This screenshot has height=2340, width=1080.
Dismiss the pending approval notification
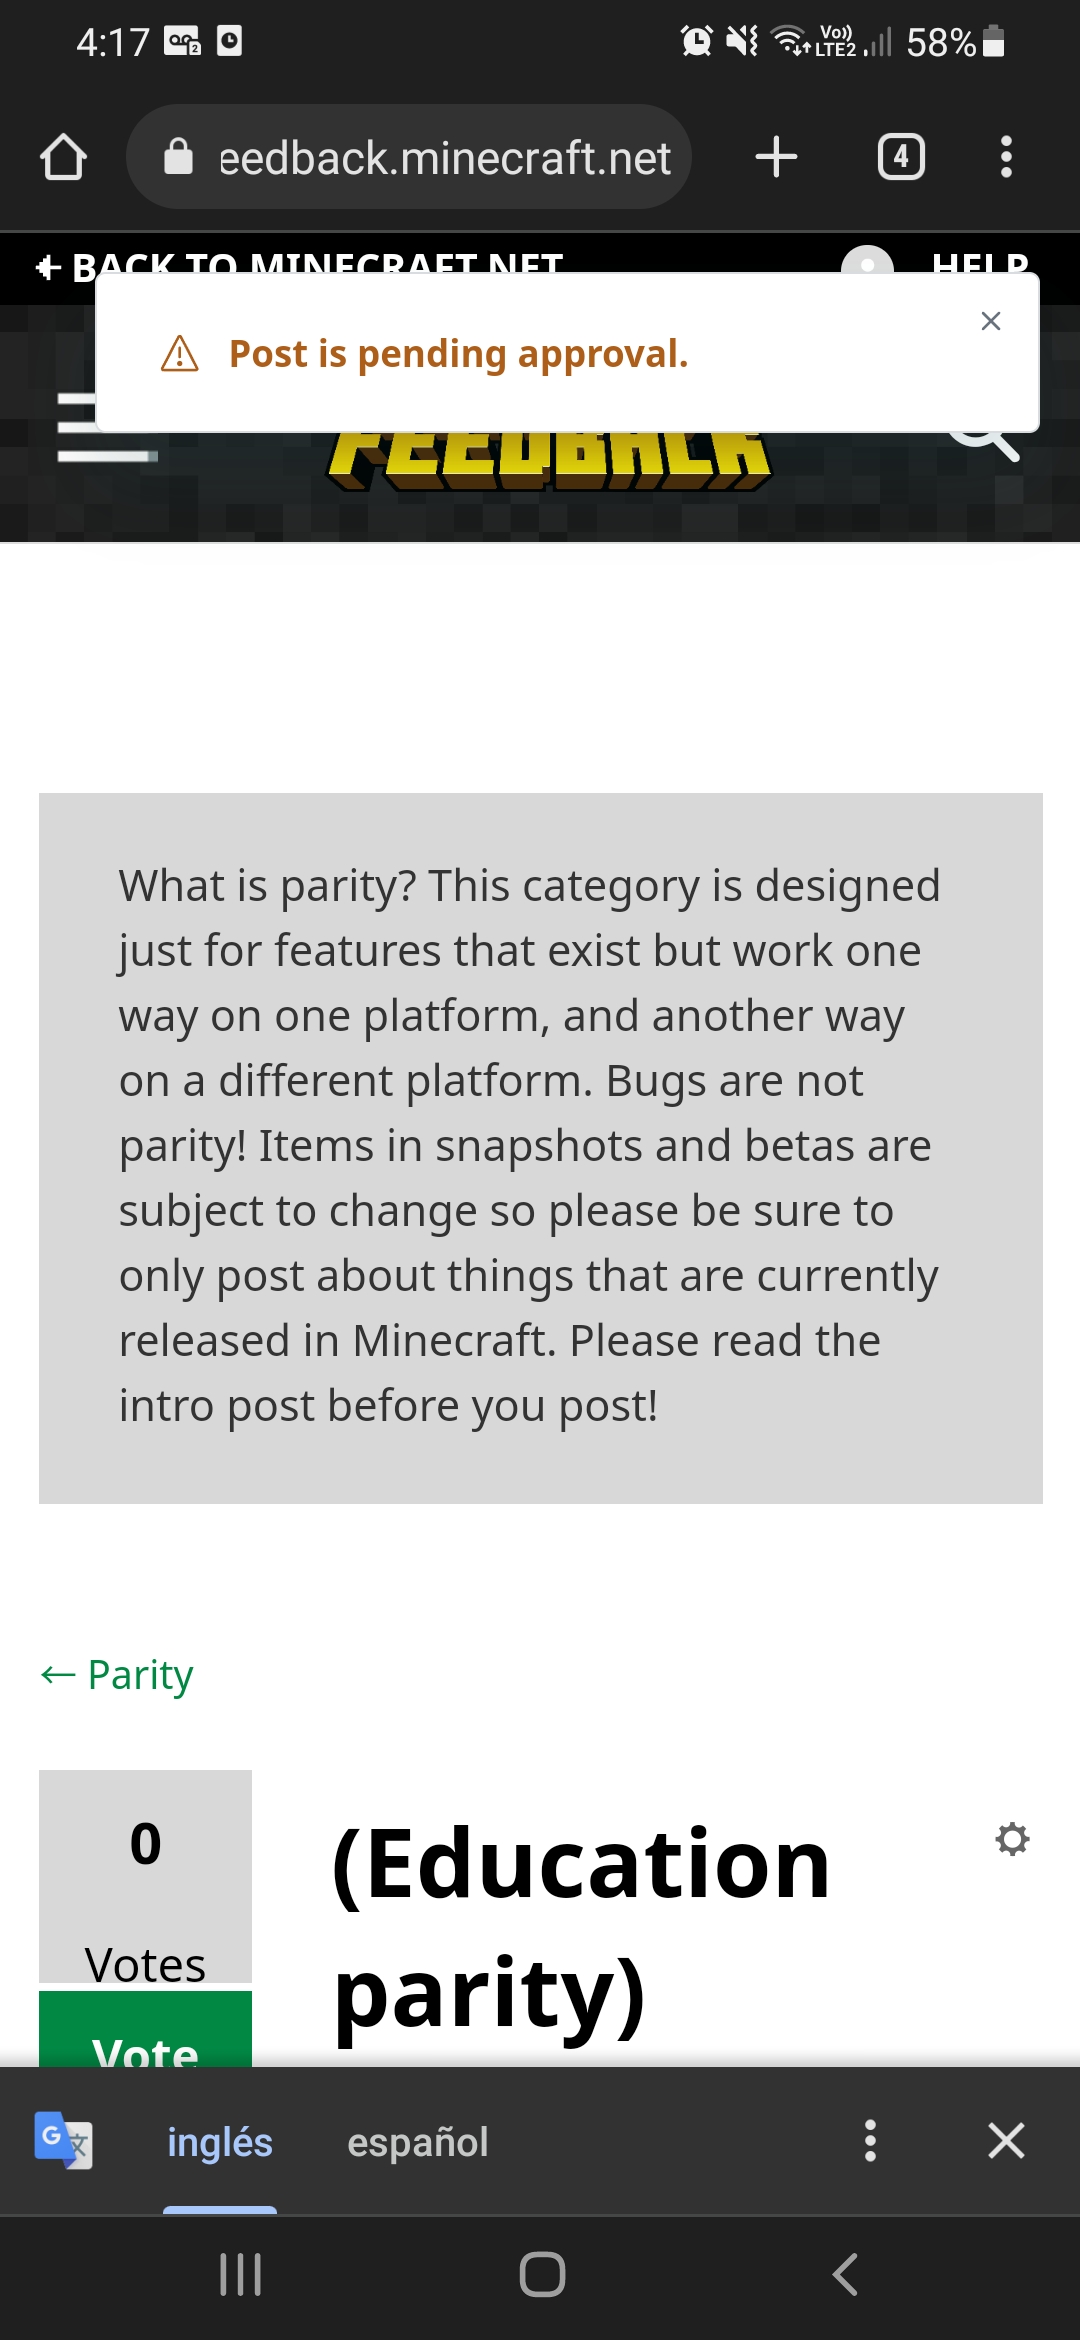[990, 321]
